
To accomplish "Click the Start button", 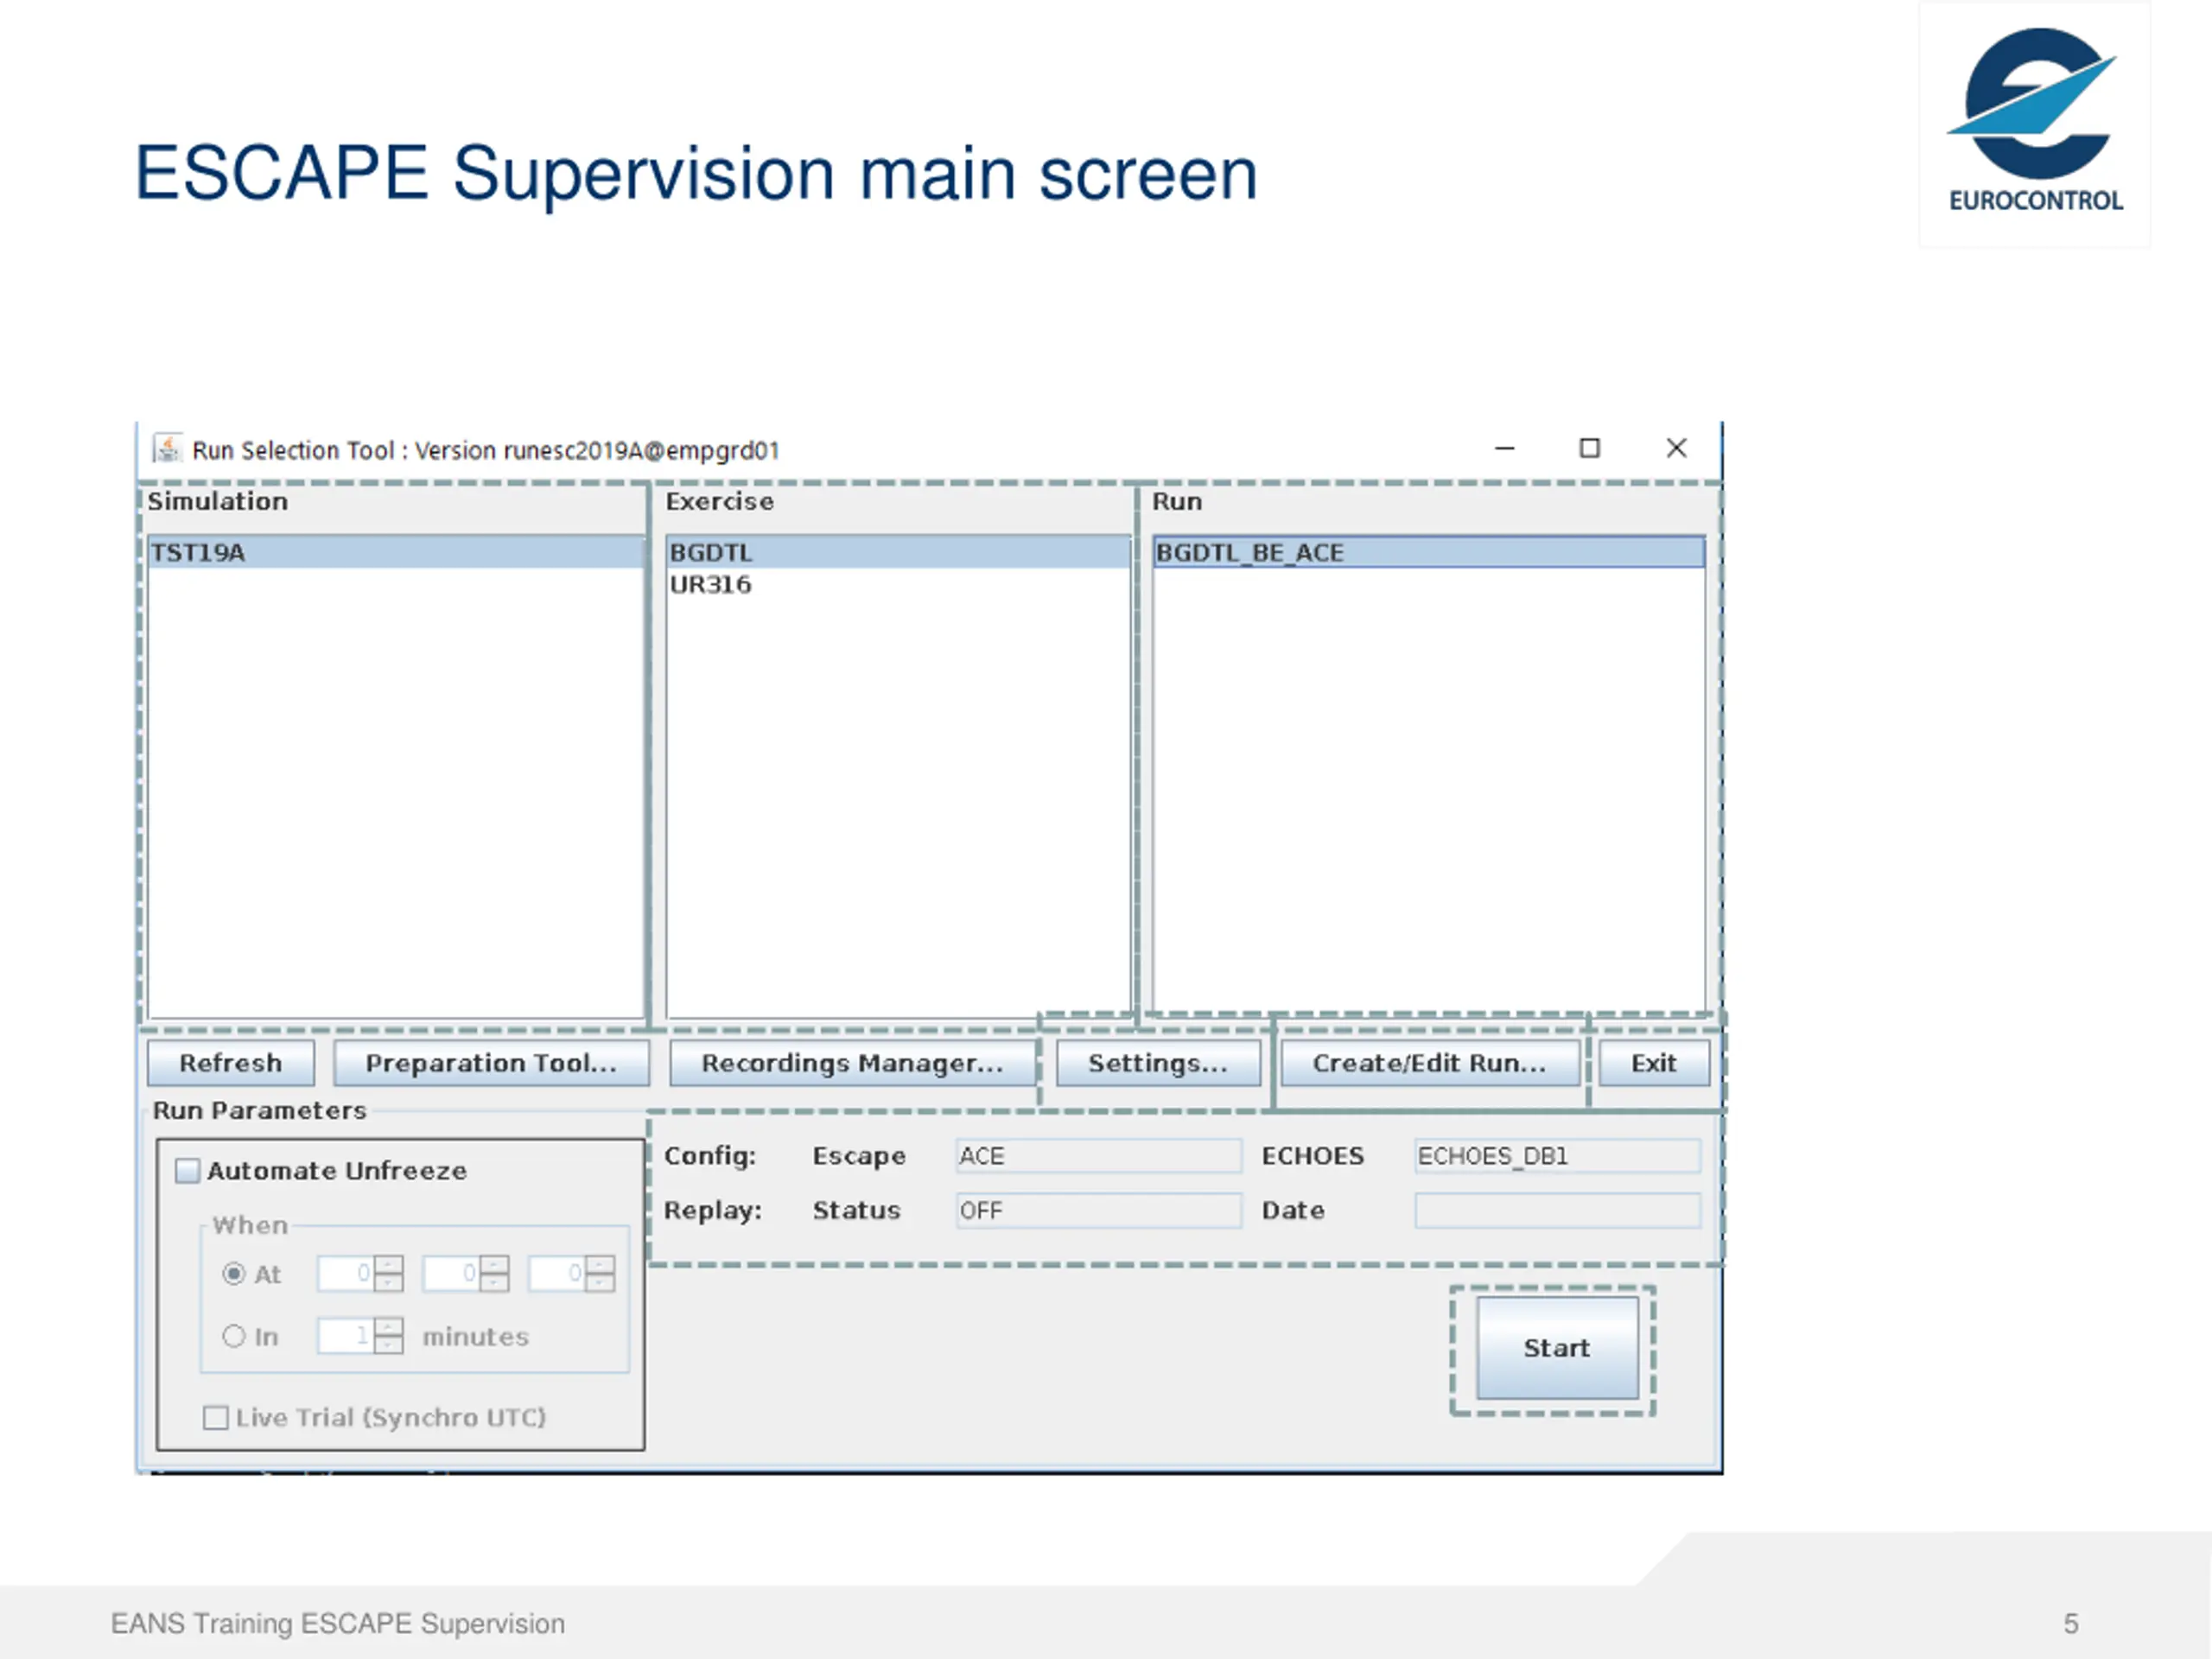I will [1557, 1348].
